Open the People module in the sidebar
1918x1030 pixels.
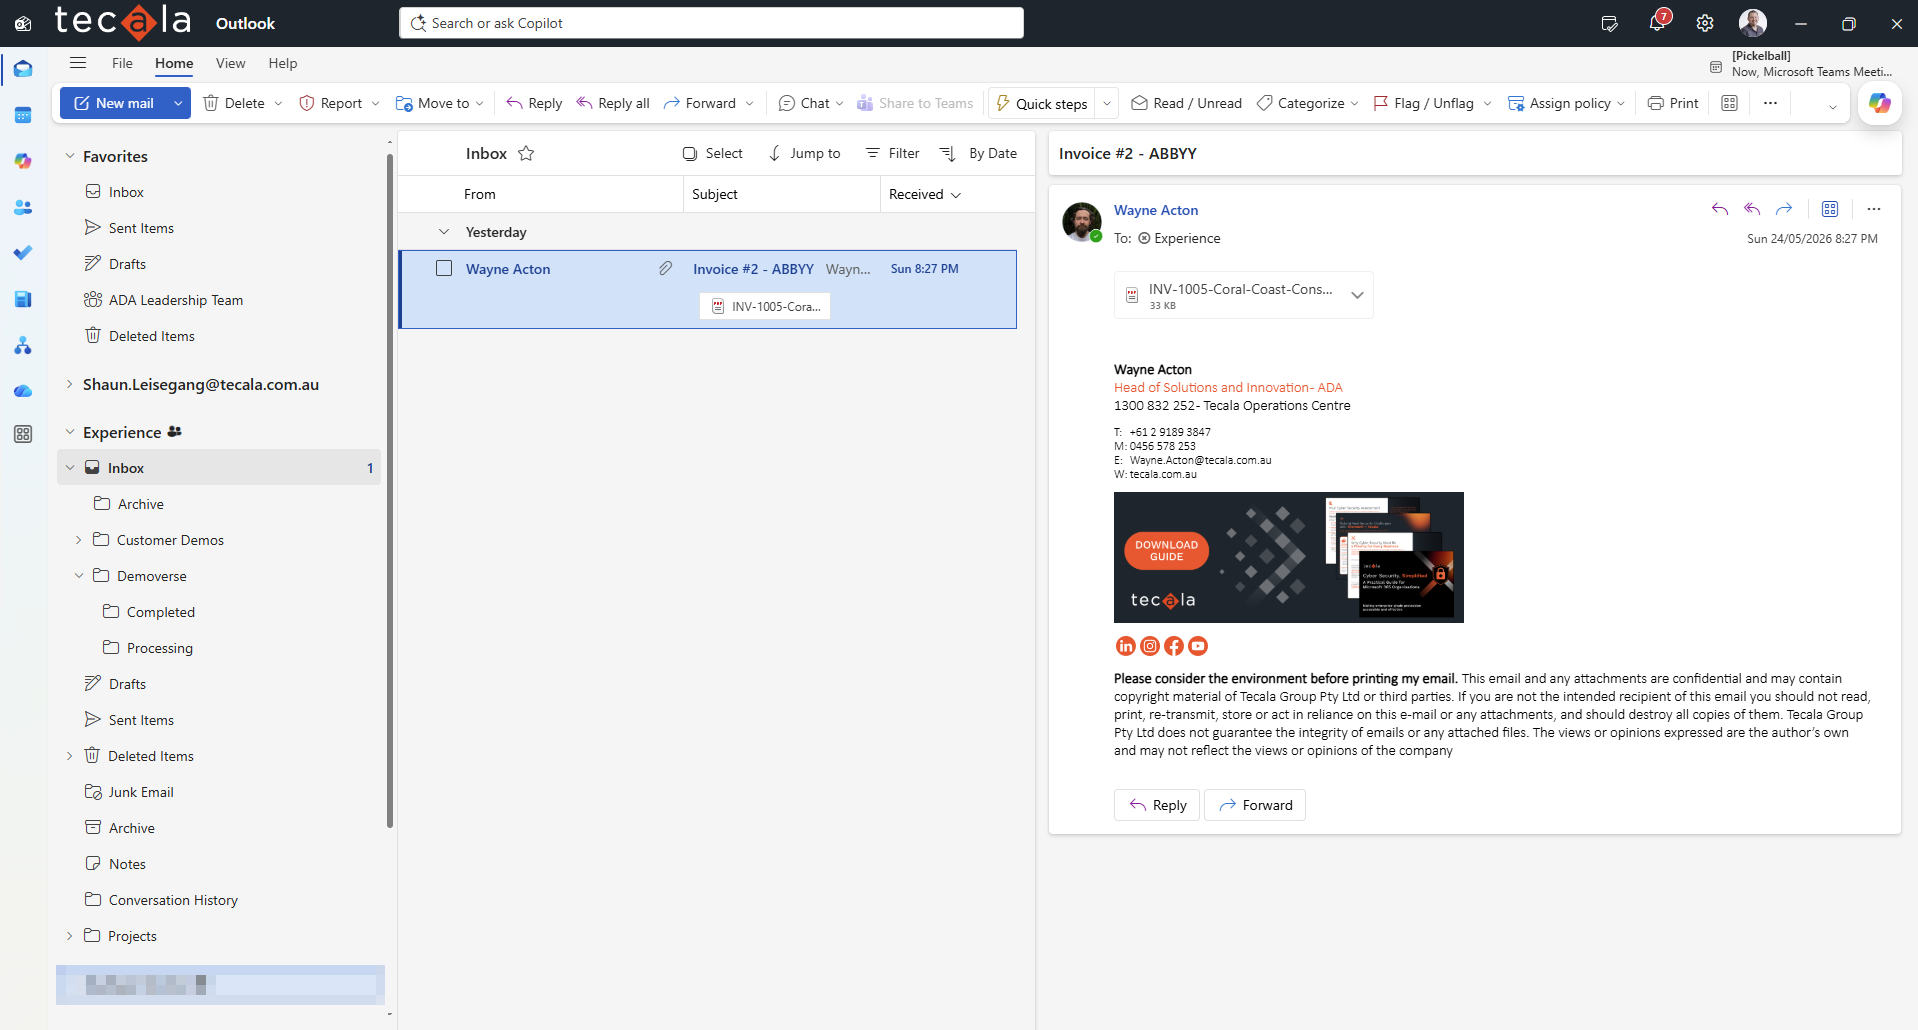pos(23,207)
